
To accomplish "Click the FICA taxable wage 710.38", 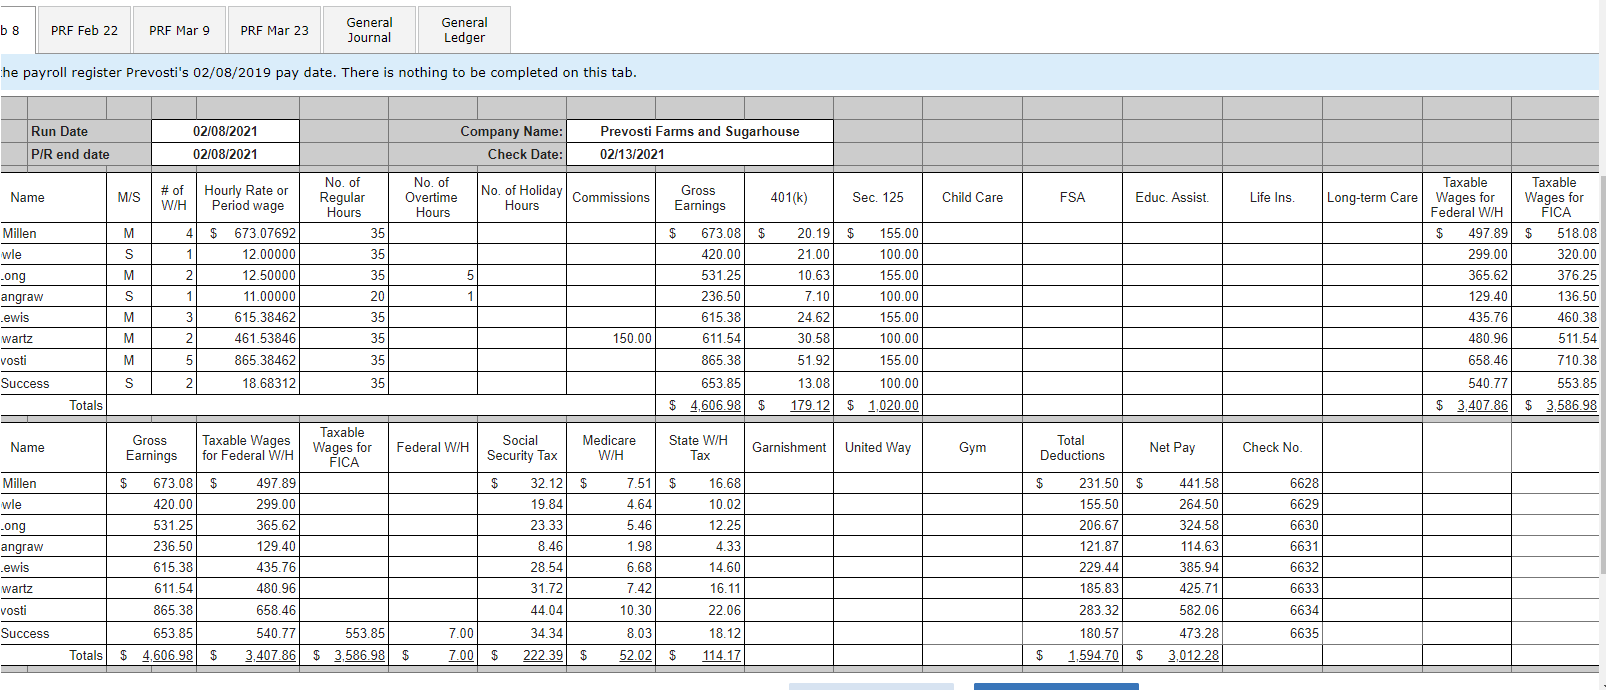I will [1555, 360].
